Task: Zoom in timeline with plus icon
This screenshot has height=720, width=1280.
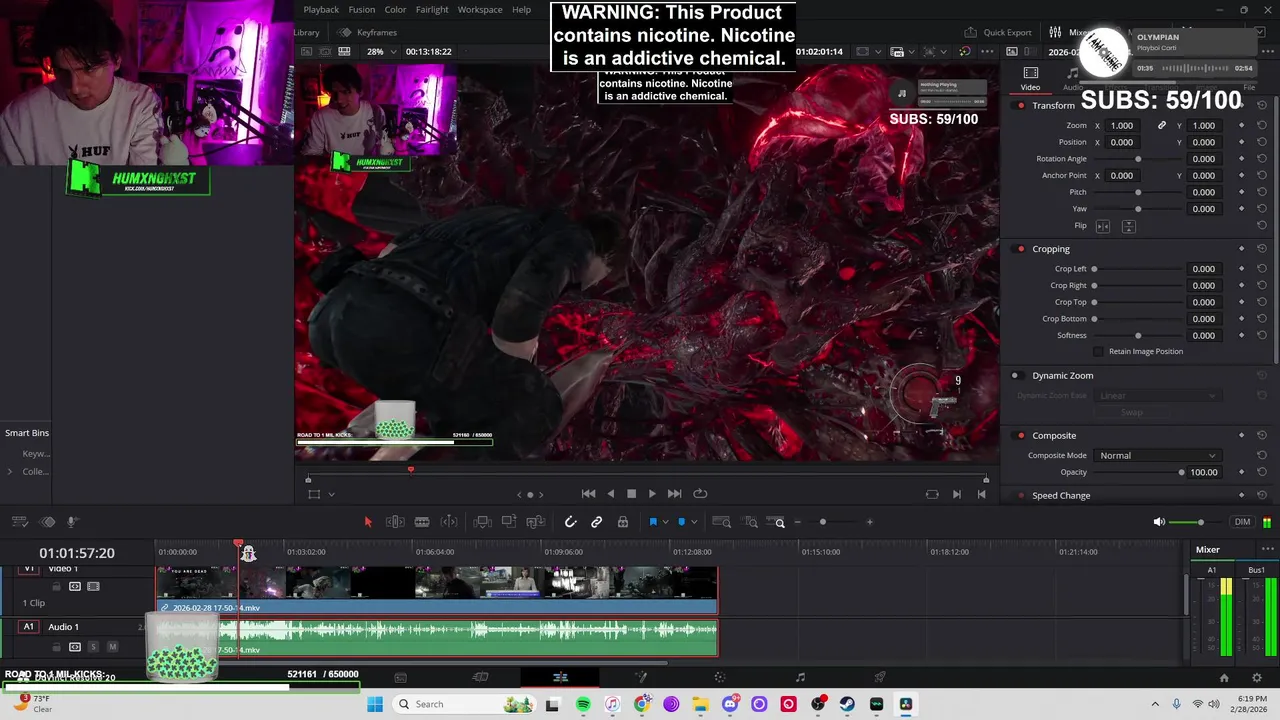Action: point(869,522)
